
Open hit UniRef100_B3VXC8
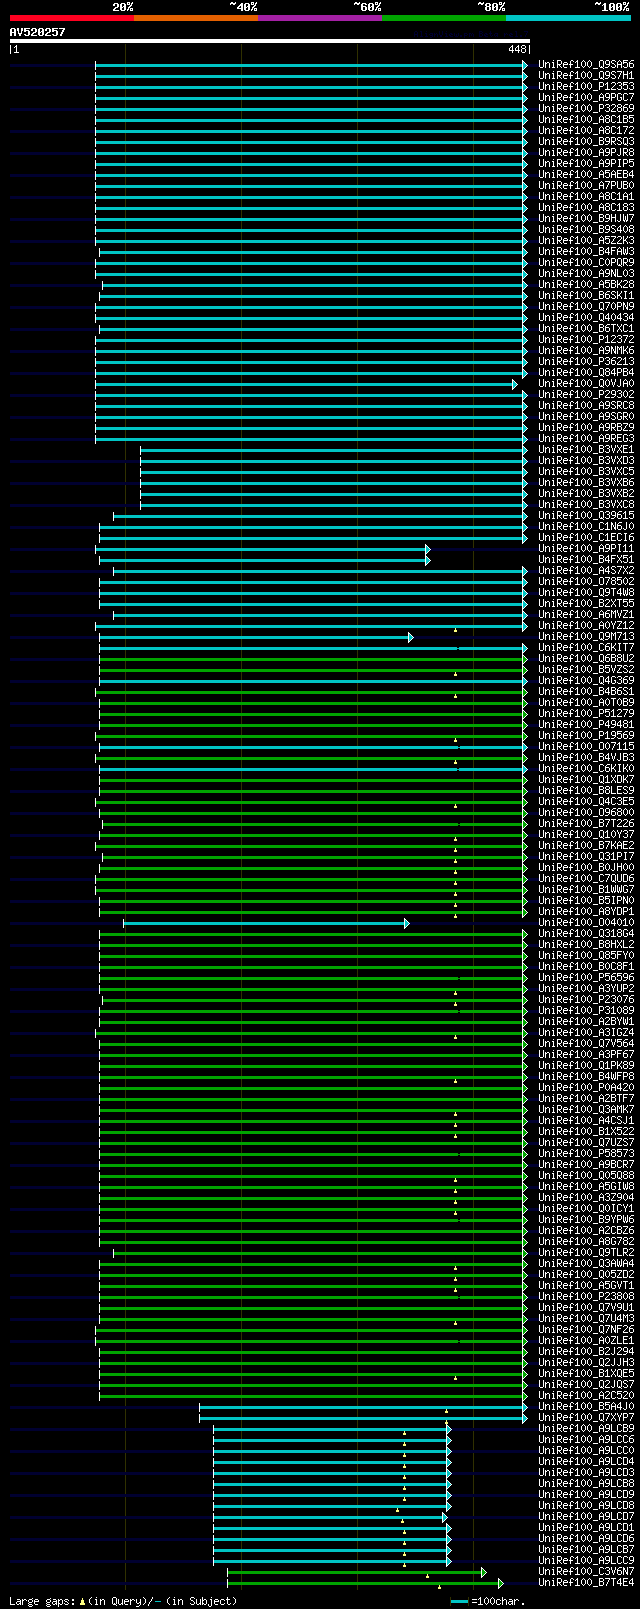[x=586, y=504]
